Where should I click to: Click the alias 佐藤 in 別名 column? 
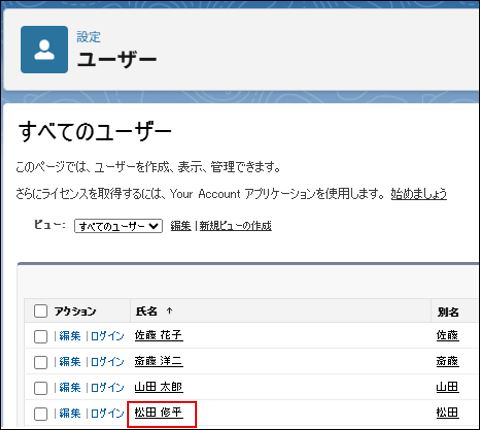(x=448, y=335)
